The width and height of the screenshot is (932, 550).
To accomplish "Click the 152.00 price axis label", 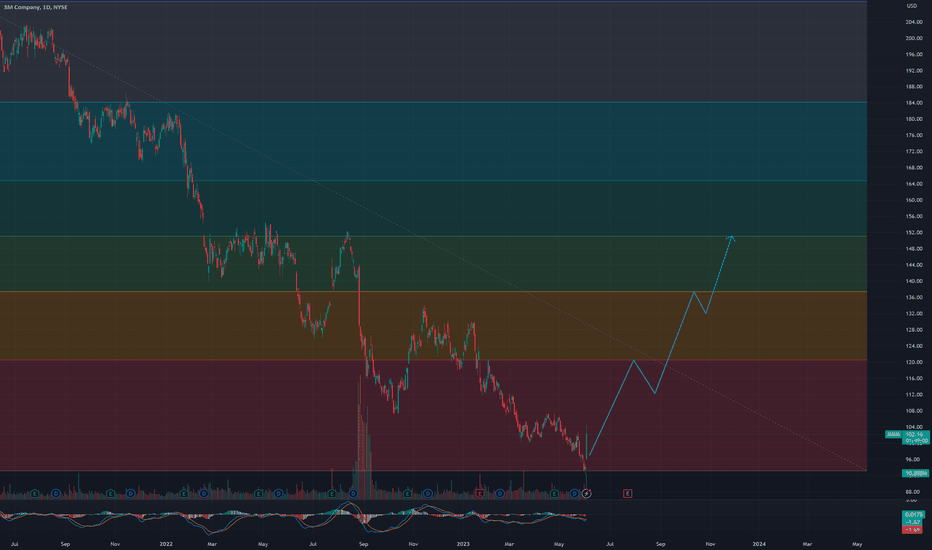I will [x=914, y=232].
